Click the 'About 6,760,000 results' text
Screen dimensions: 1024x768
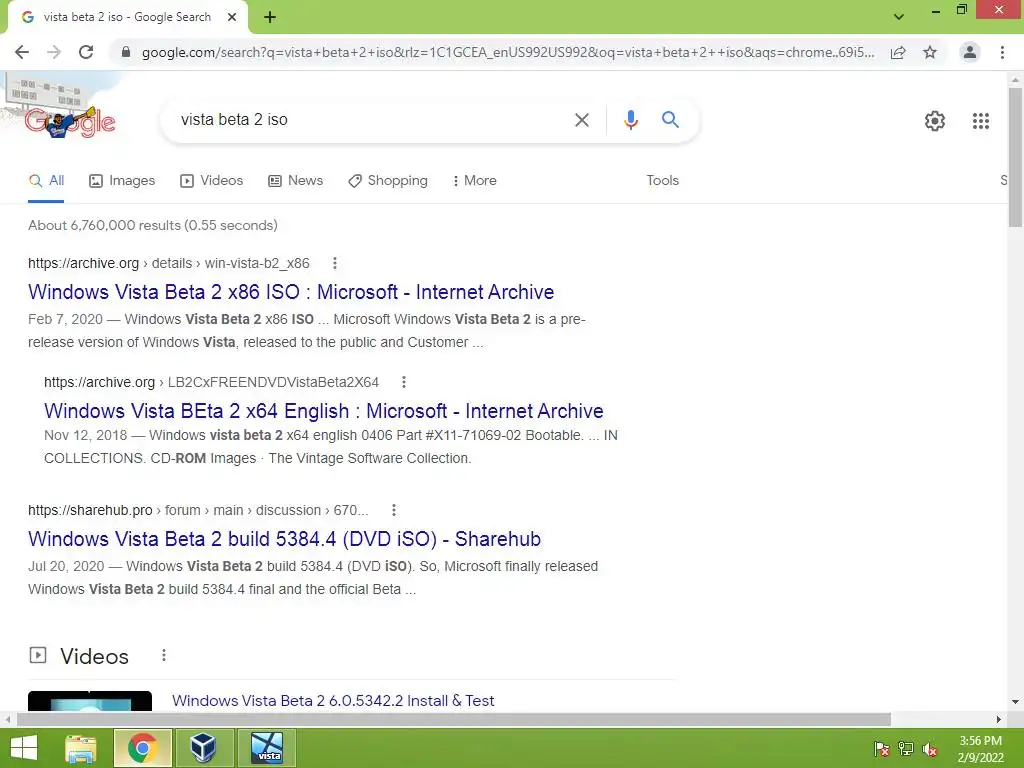pyautogui.click(x=153, y=225)
